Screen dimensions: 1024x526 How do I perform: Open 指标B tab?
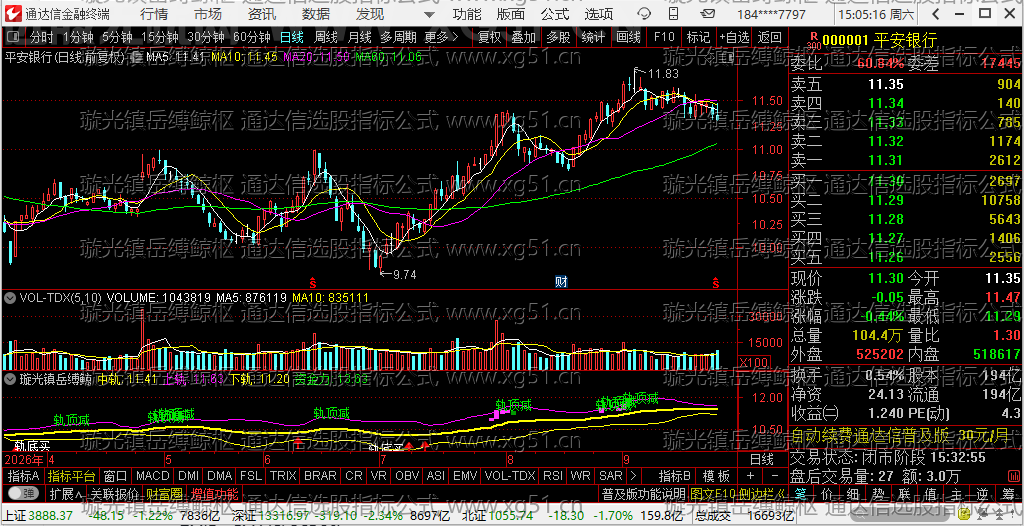[675, 476]
